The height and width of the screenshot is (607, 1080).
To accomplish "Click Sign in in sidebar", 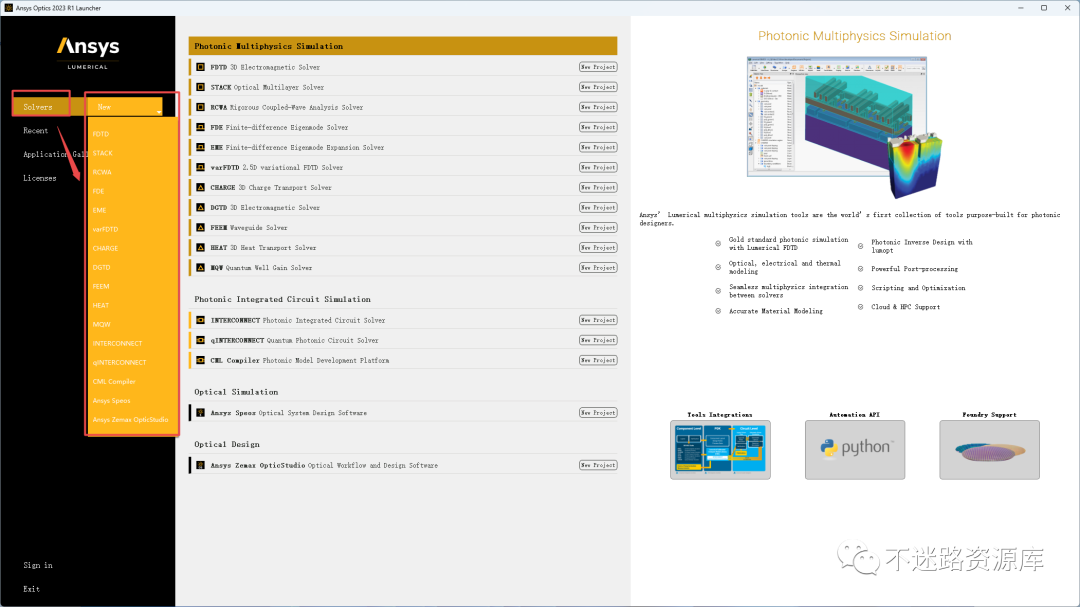I will (38, 565).
